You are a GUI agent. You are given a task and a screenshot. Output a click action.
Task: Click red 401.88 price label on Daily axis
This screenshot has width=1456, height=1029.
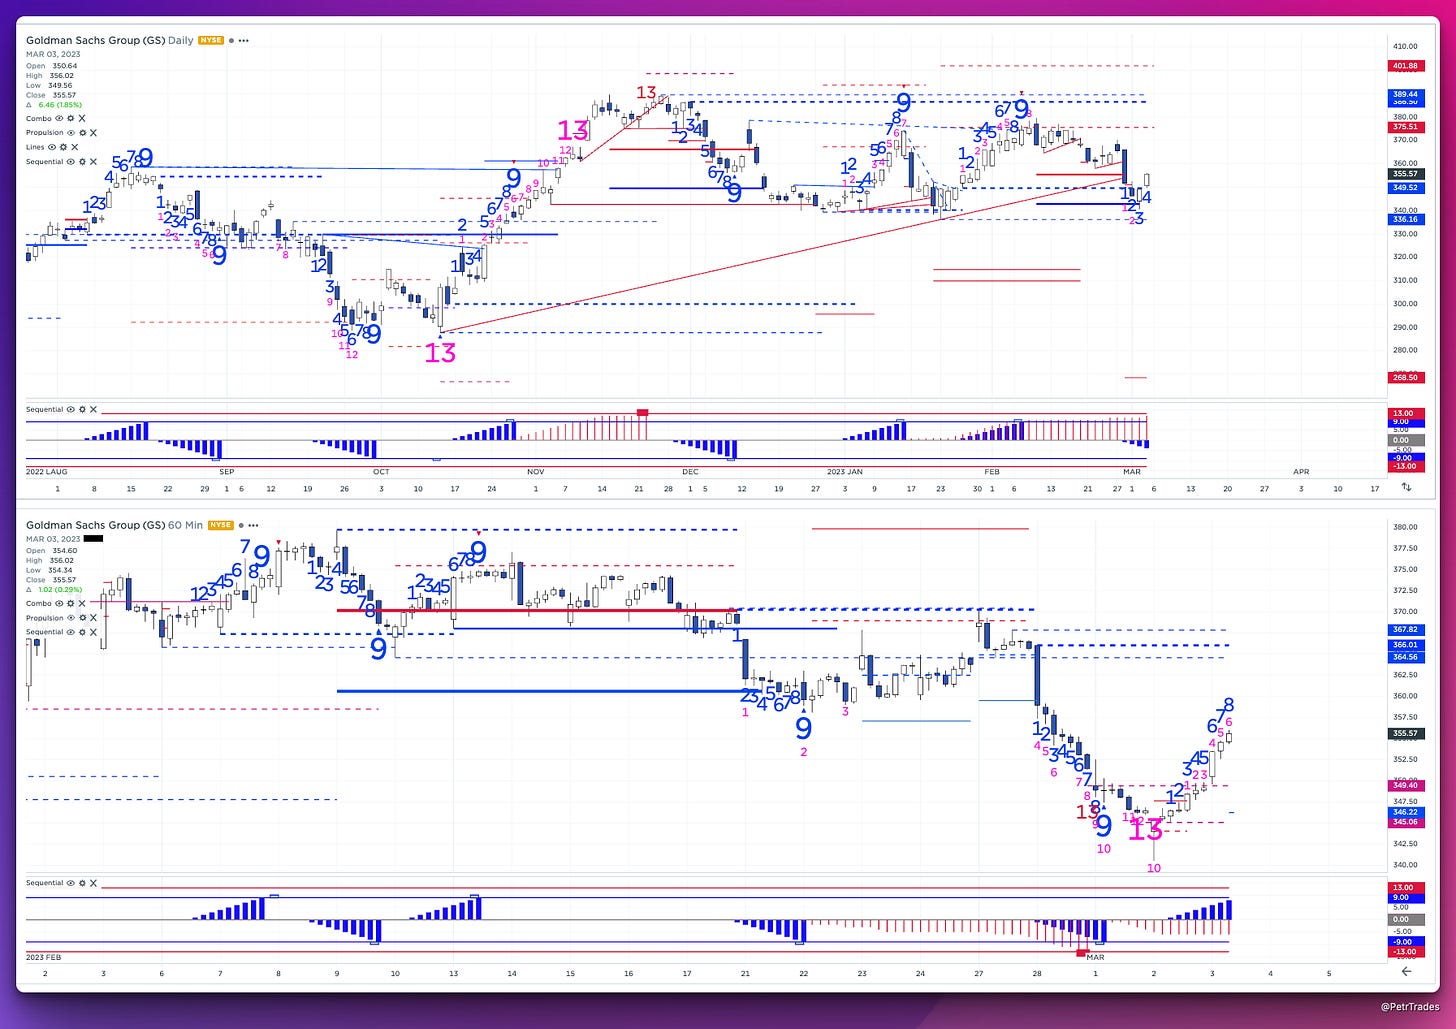click(x=1404, y=66)
